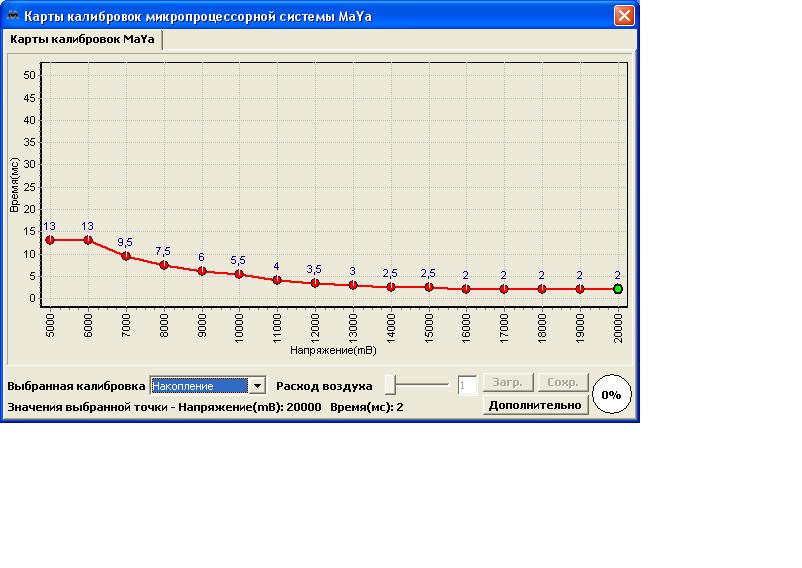Click the 9,5 value label above the curve
802x568 pixels.
(125, 242)
